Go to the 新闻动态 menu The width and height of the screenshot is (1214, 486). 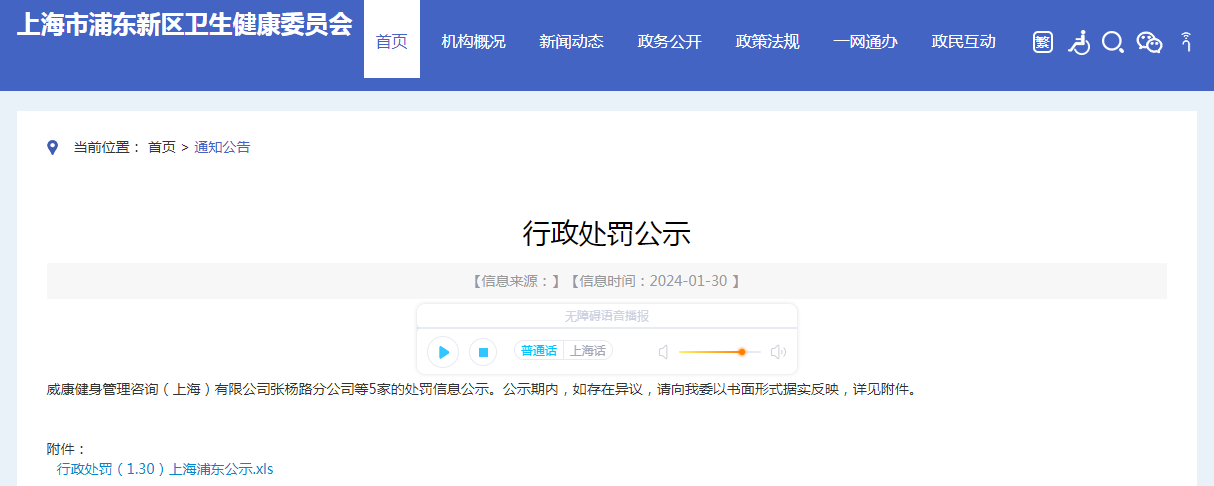coord(571,42)
